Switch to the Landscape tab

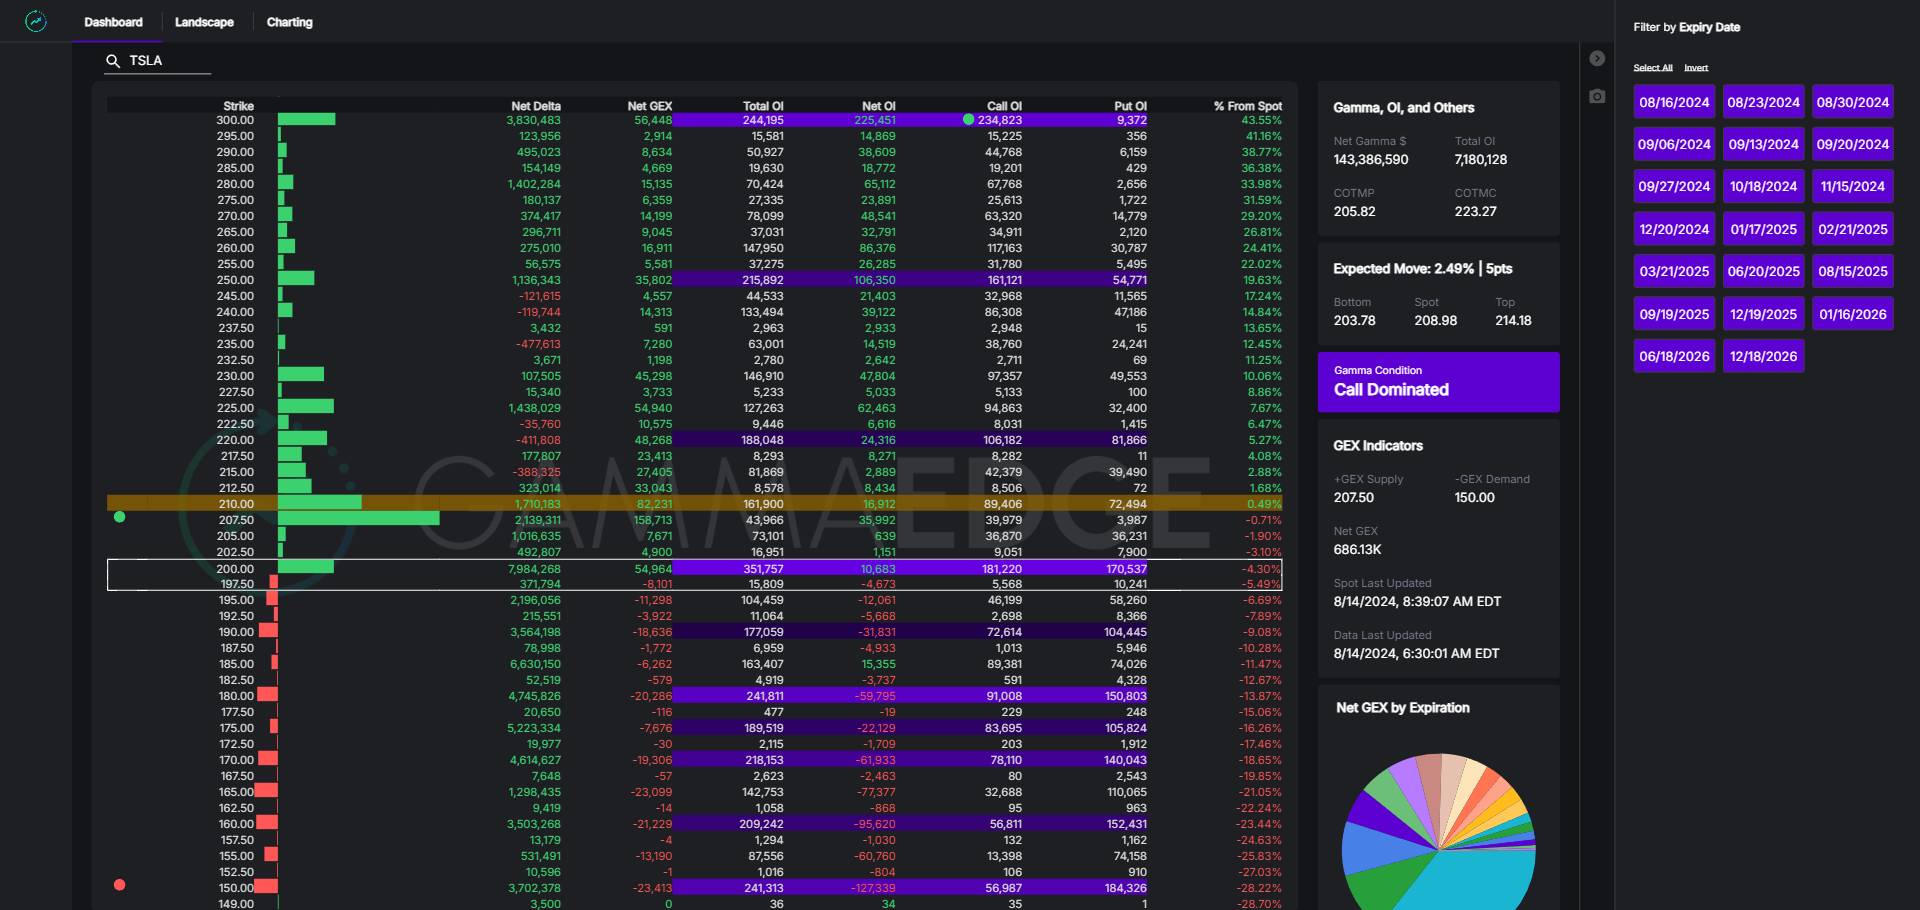pyautogui.click(x=204, y=22)
